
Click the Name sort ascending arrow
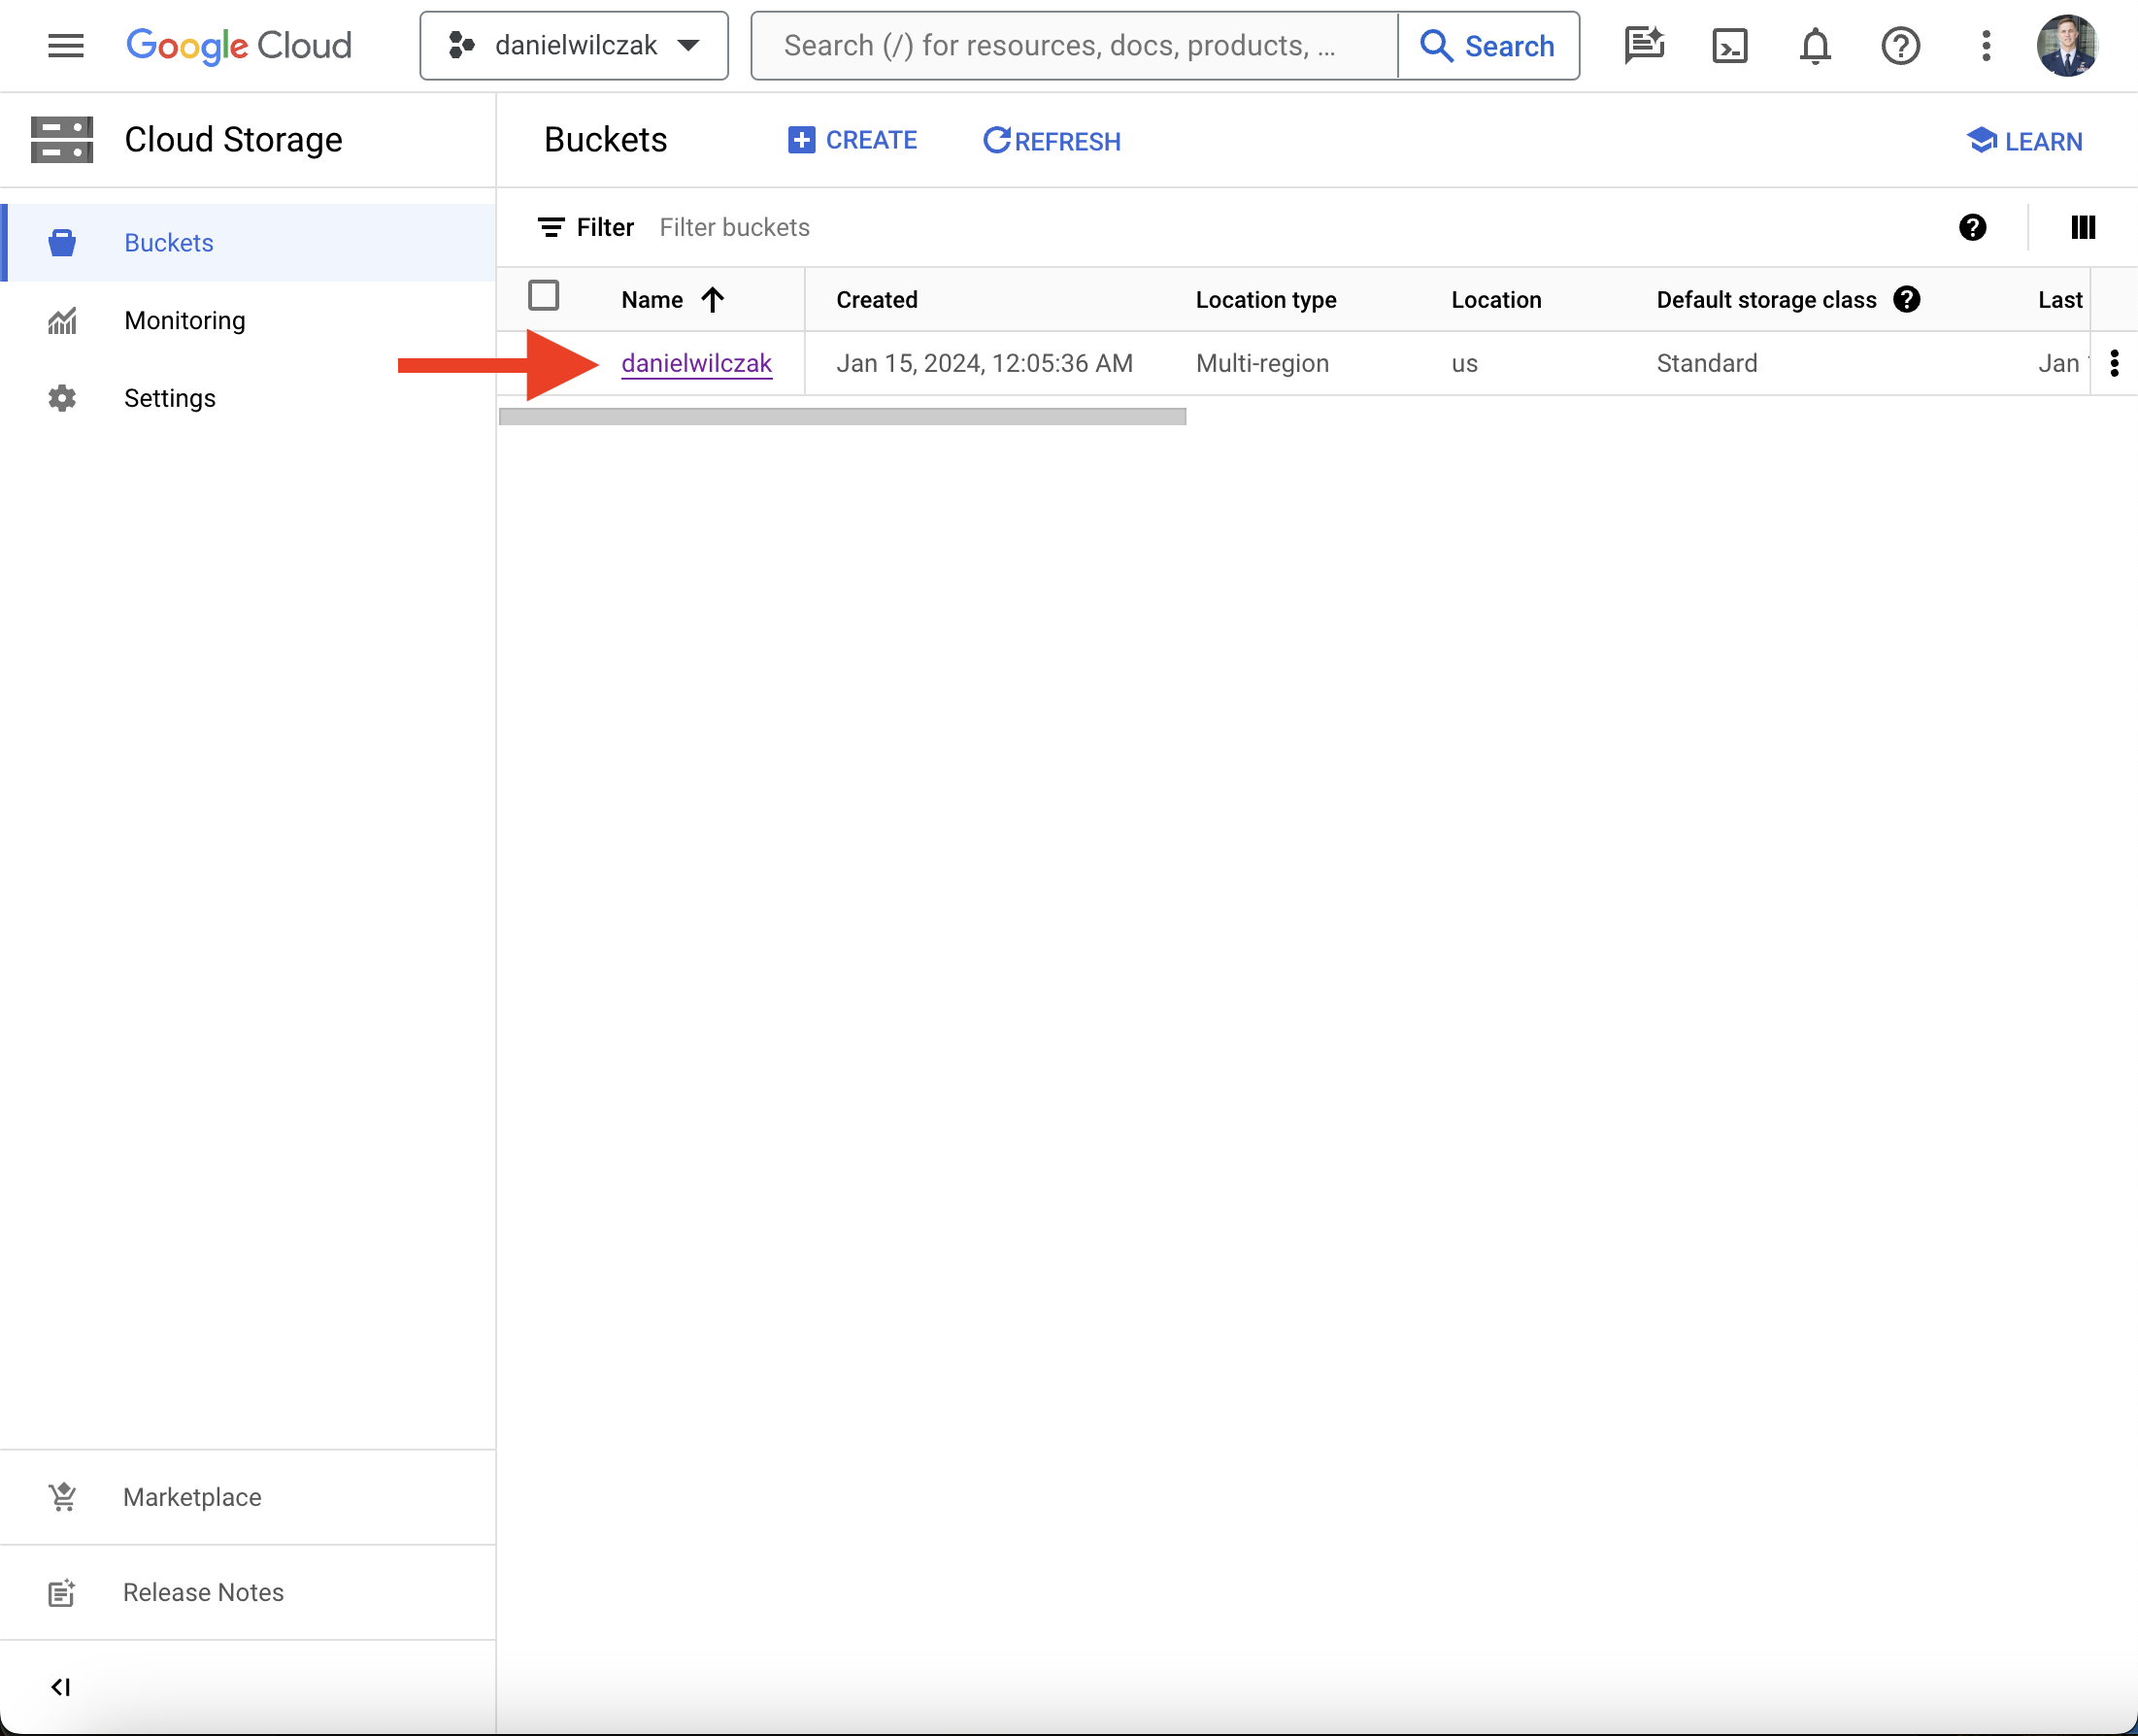pos(712,300)
